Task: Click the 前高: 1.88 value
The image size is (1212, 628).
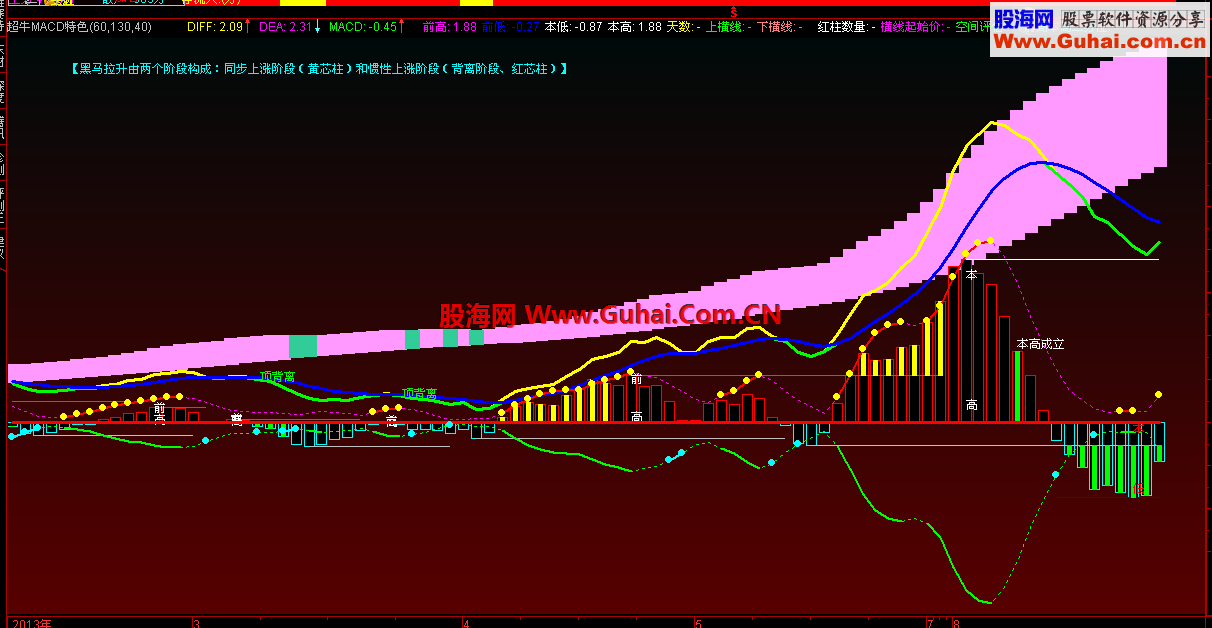Action: 450,27
